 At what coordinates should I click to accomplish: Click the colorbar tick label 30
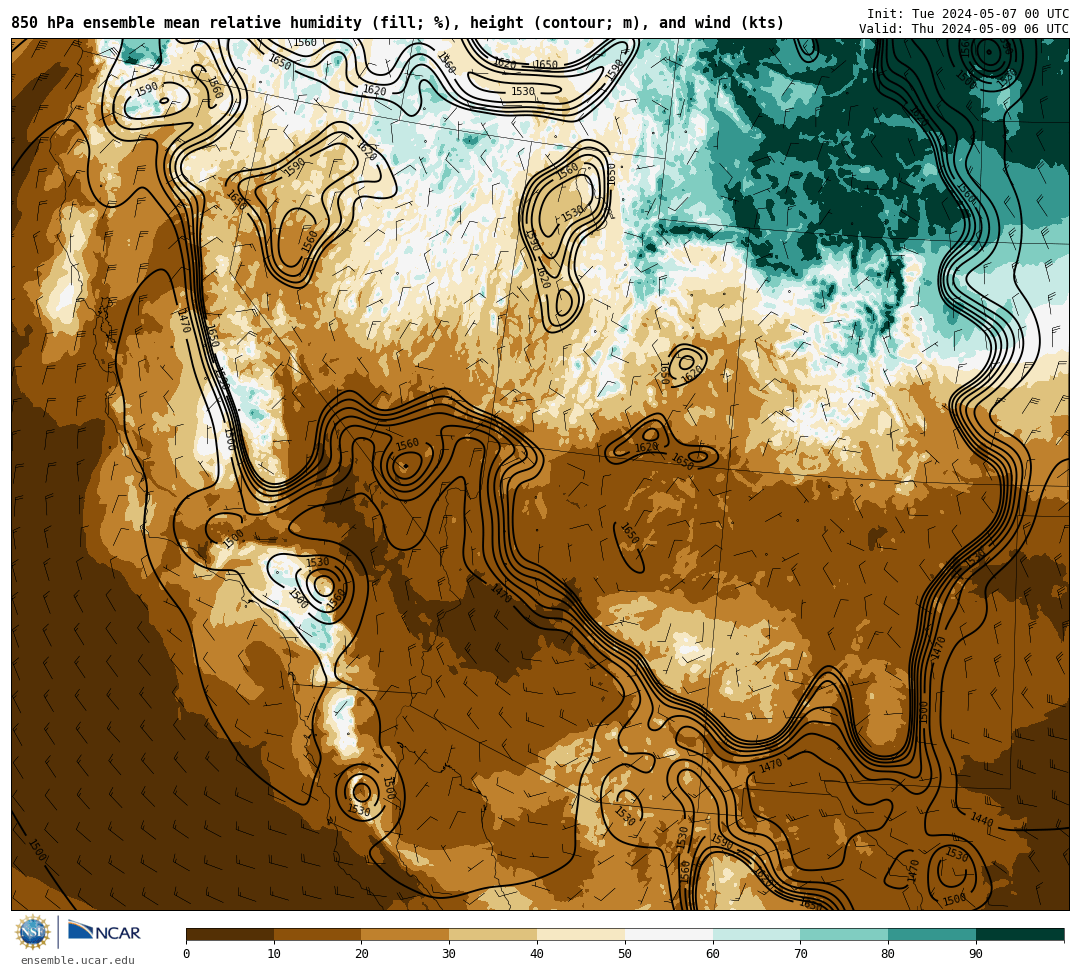[449, 954]
